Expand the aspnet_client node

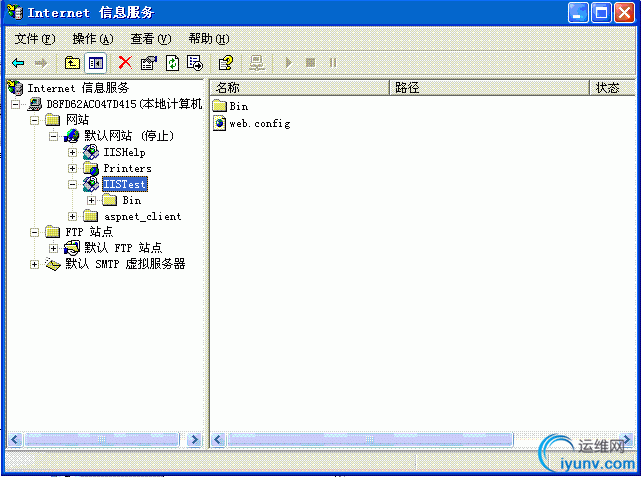pyautogui.click(x=72, y=216)
